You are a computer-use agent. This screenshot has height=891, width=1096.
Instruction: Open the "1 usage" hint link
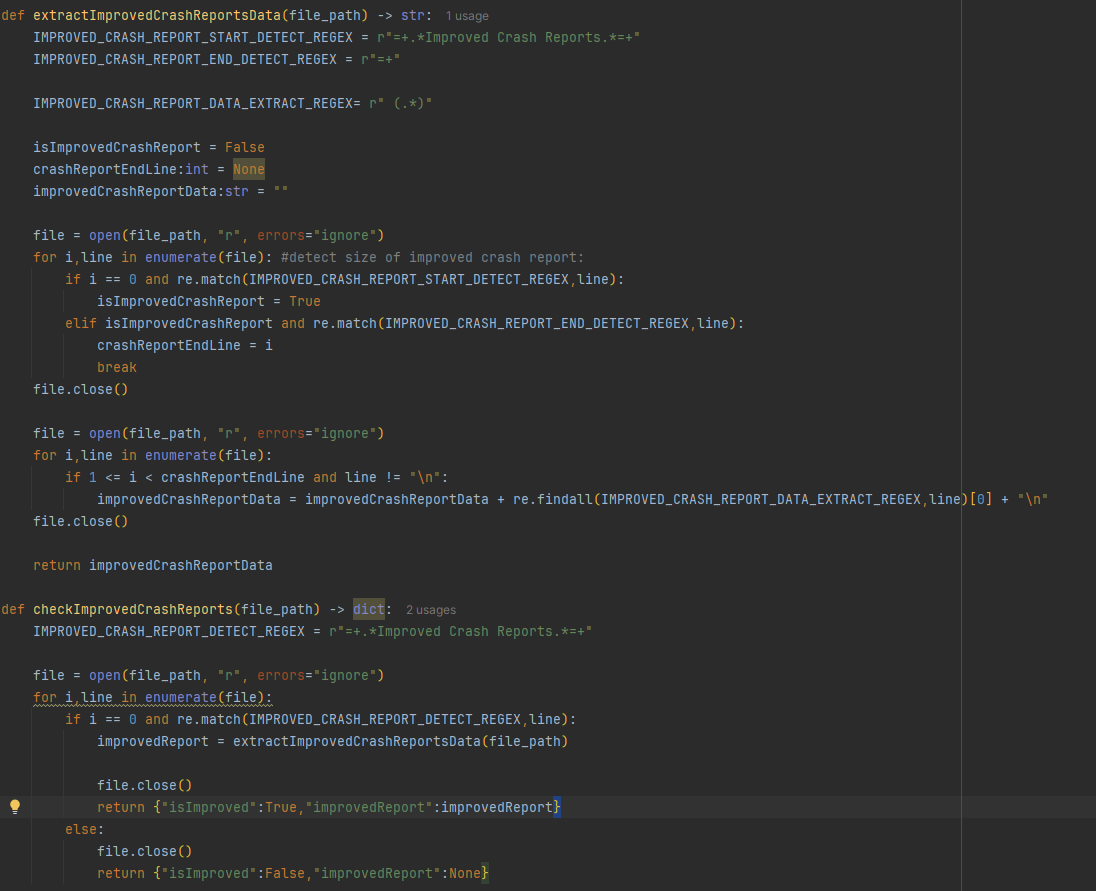(467, 16)
